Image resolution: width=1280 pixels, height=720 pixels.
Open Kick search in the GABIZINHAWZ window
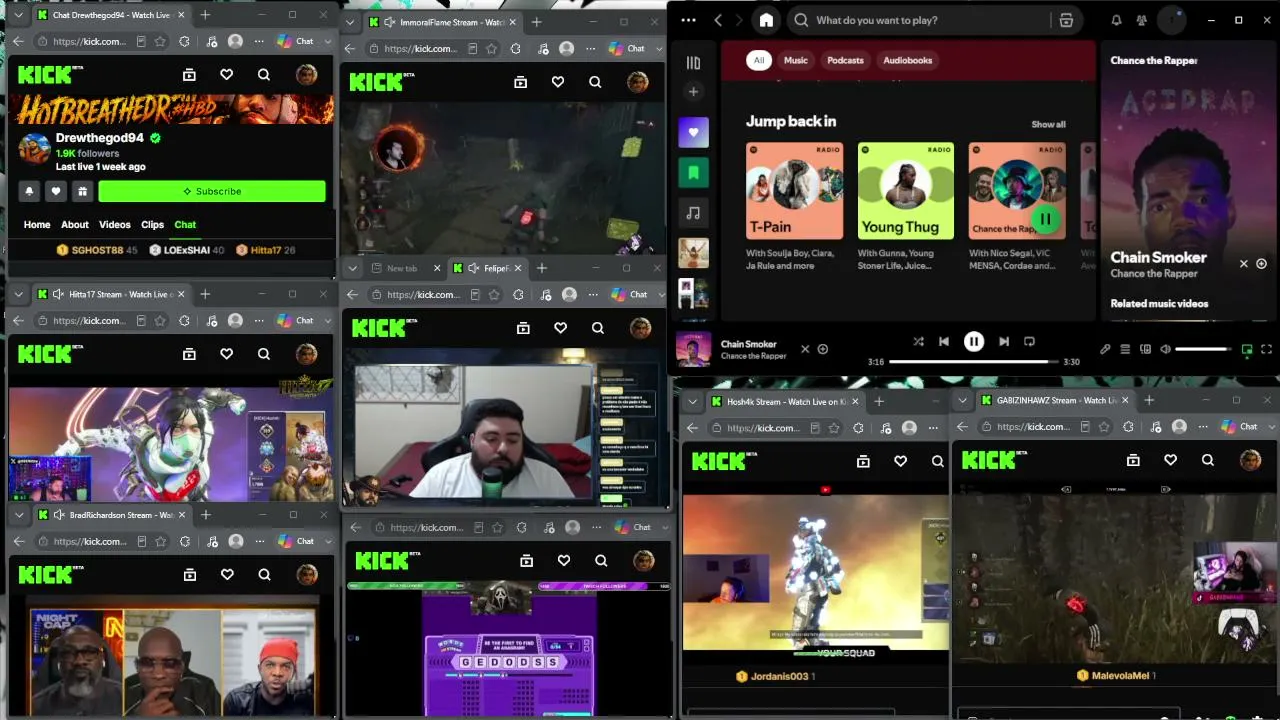coord(1208,460)
